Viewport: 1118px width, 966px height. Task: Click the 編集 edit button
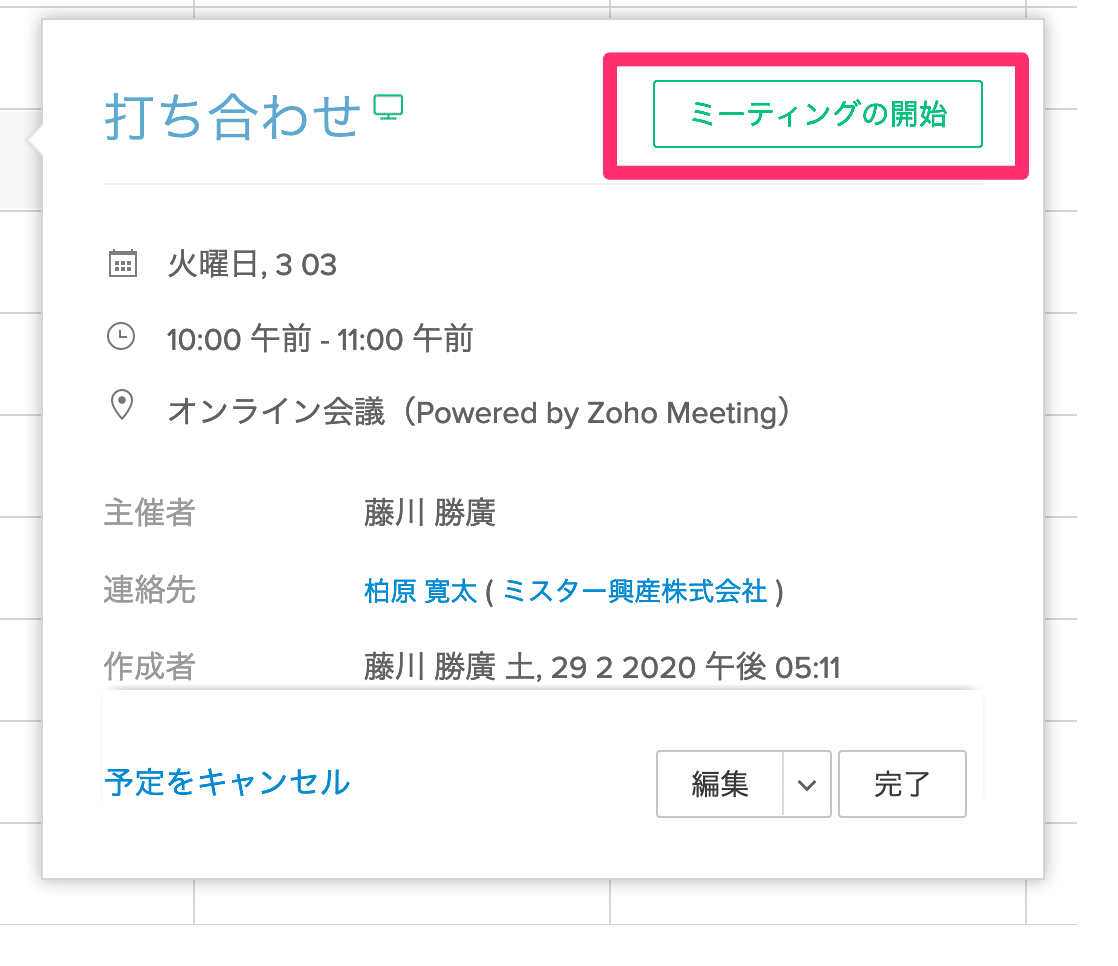(719, 783)
